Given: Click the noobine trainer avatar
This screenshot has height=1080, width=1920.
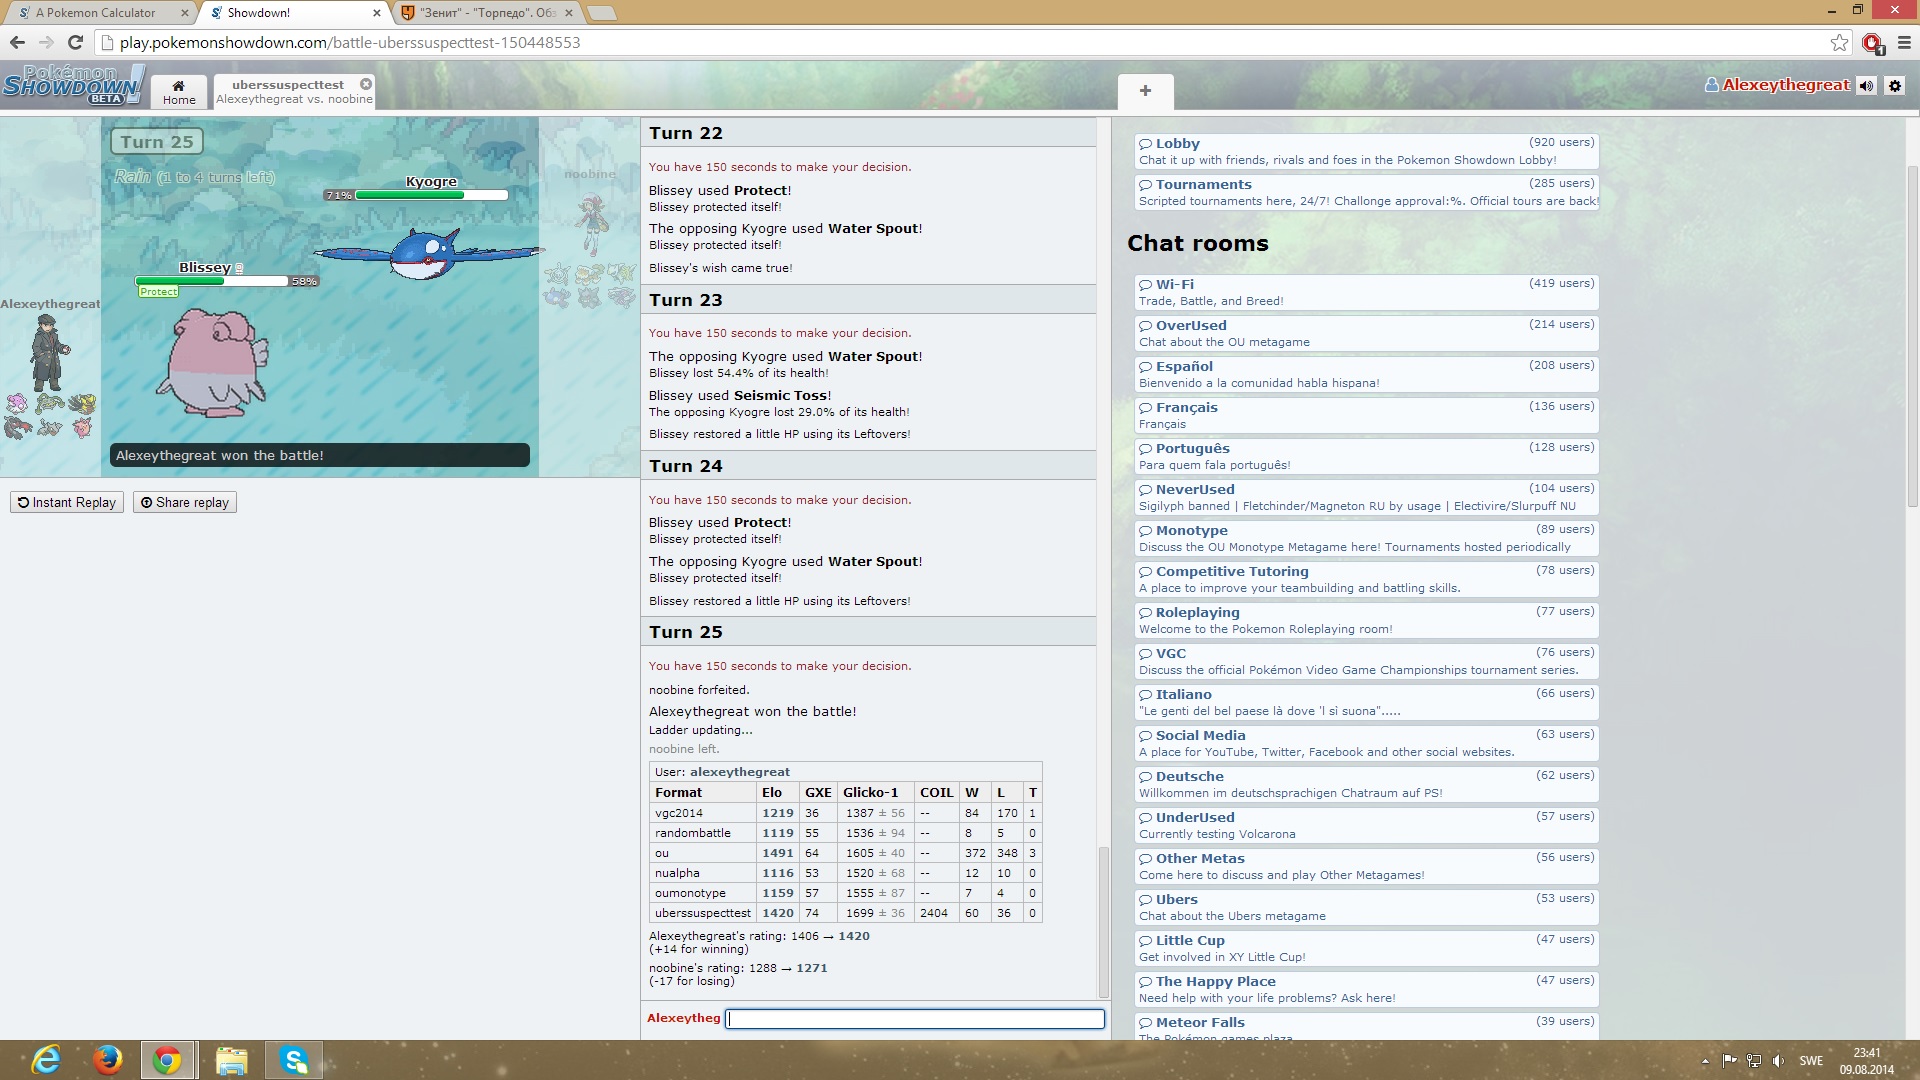Looking at the screenshot, I should 592,224.
